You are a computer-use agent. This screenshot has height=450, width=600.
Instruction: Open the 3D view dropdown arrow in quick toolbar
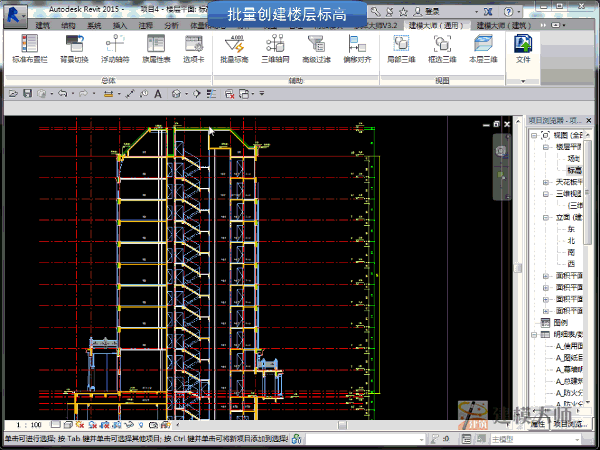click(x=186, y=94)
